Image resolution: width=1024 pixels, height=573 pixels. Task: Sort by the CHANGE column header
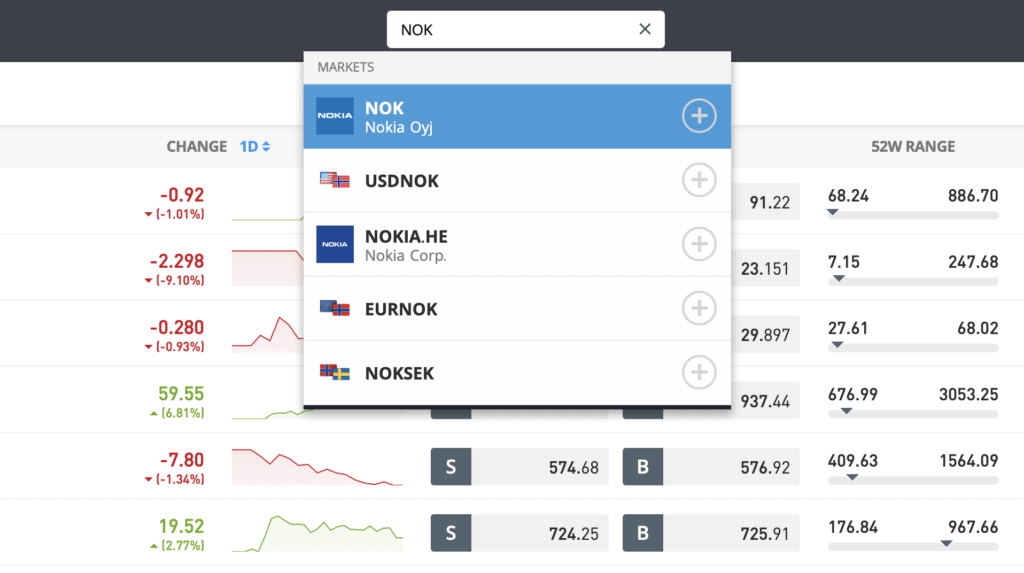click(x=197, y=146)
